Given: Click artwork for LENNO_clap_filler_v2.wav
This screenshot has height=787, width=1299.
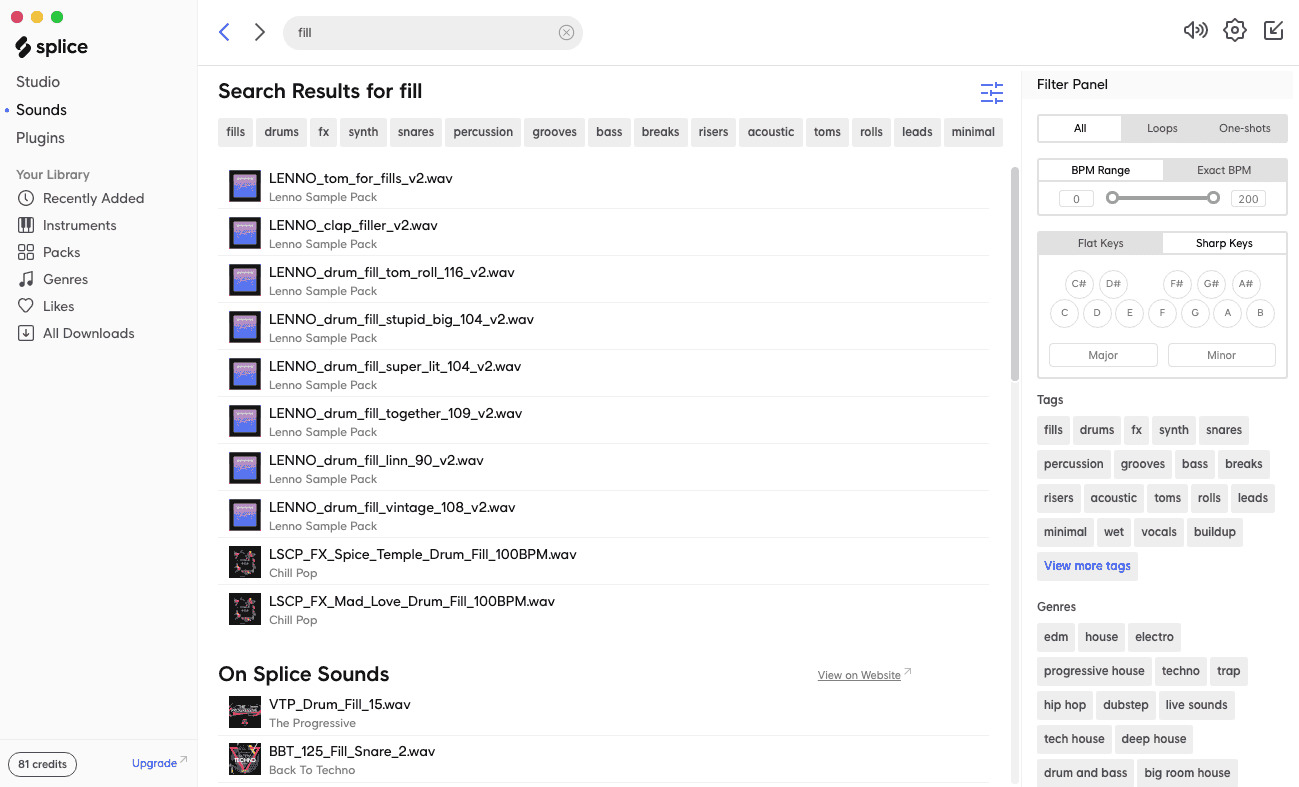Looking at the screenshot, I should point(245,233).
